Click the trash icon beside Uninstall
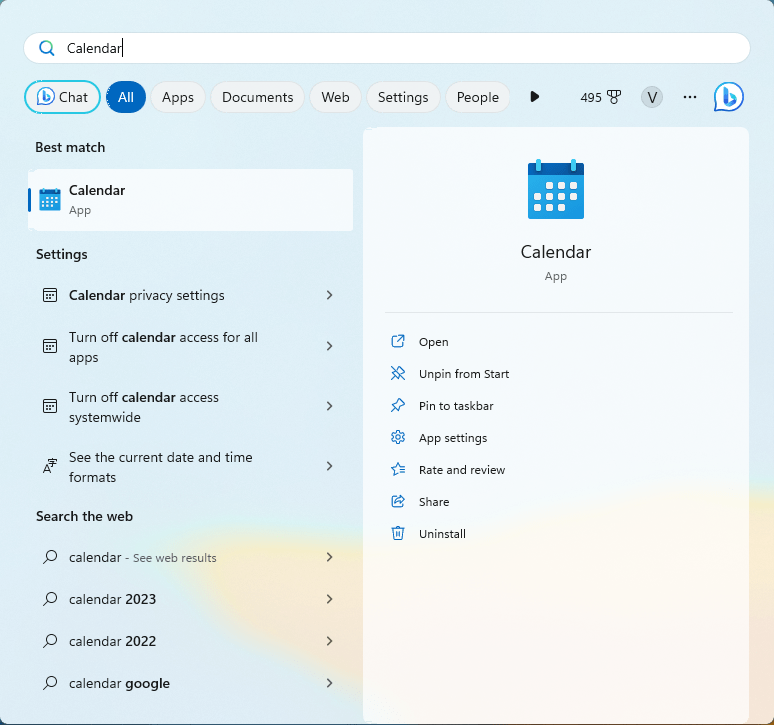Viewport: 774px width, 725px height. pos(398,534)
